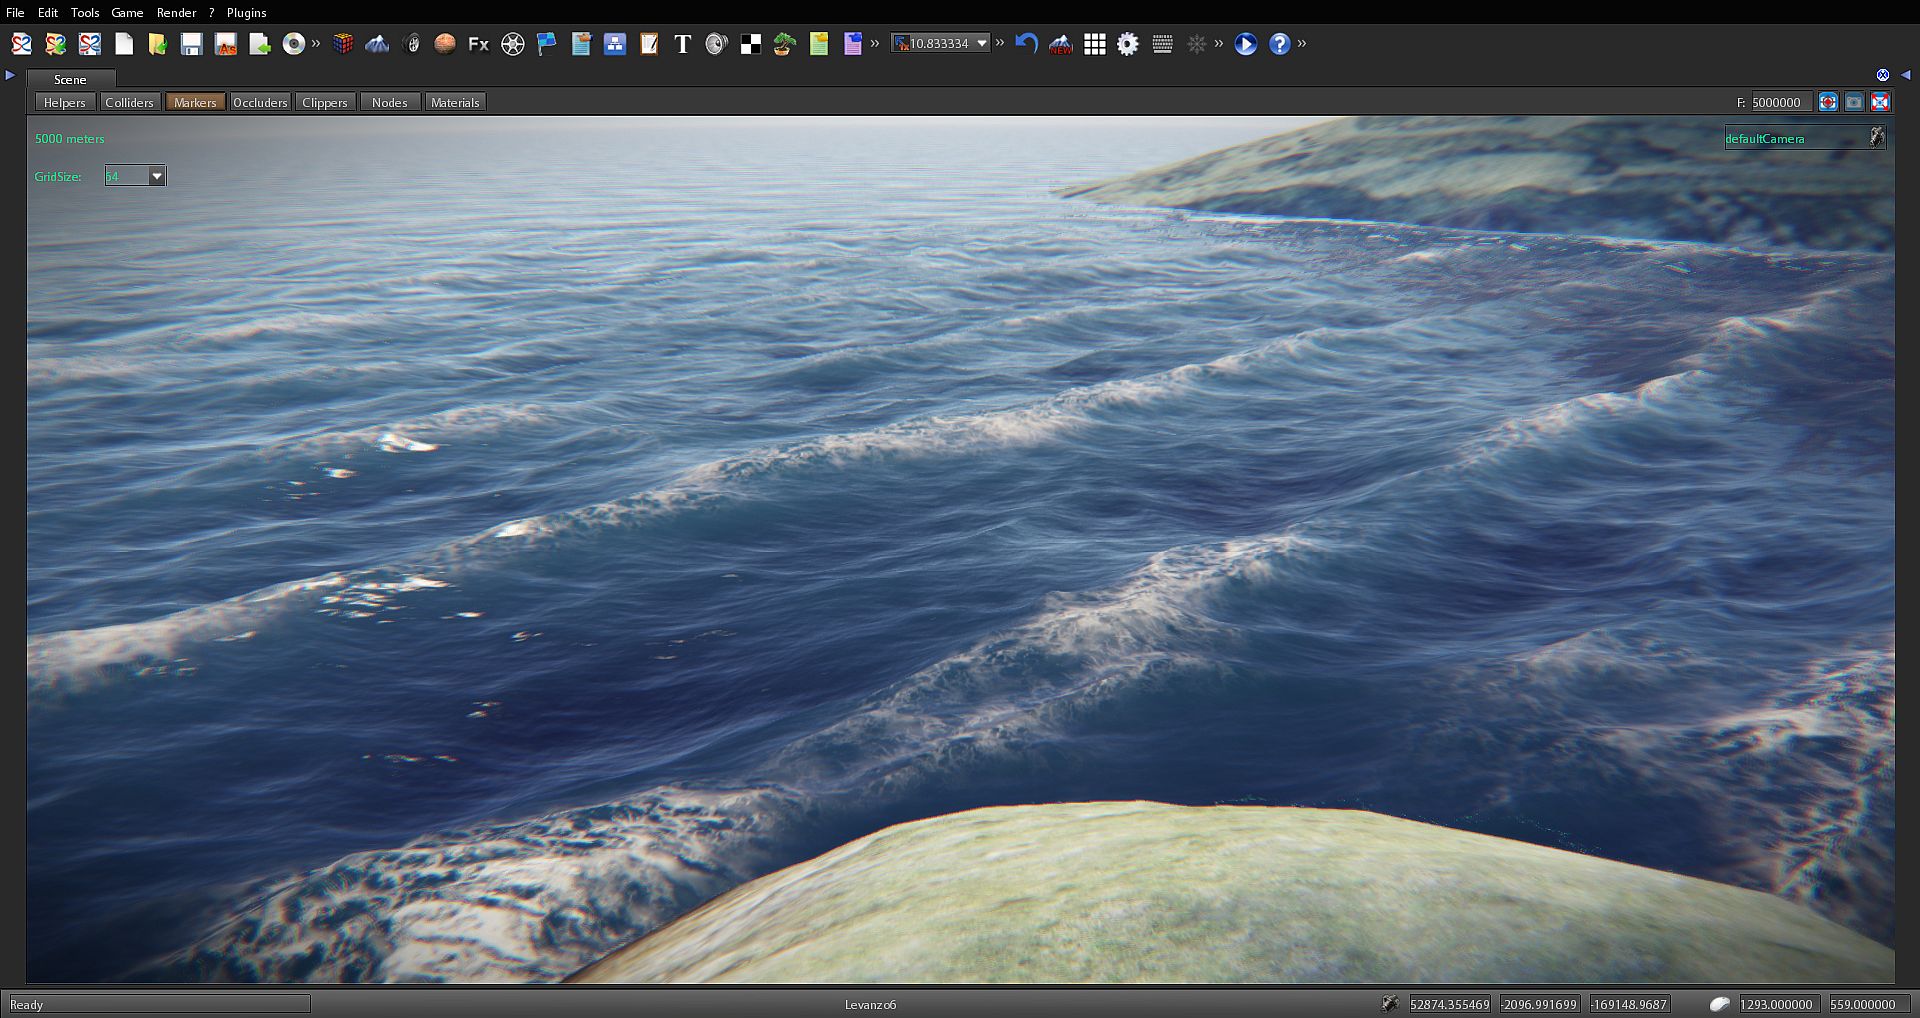The image size is (1920, 1018).
Task: Open the GridSize dropdown
Action: (157, 177)
